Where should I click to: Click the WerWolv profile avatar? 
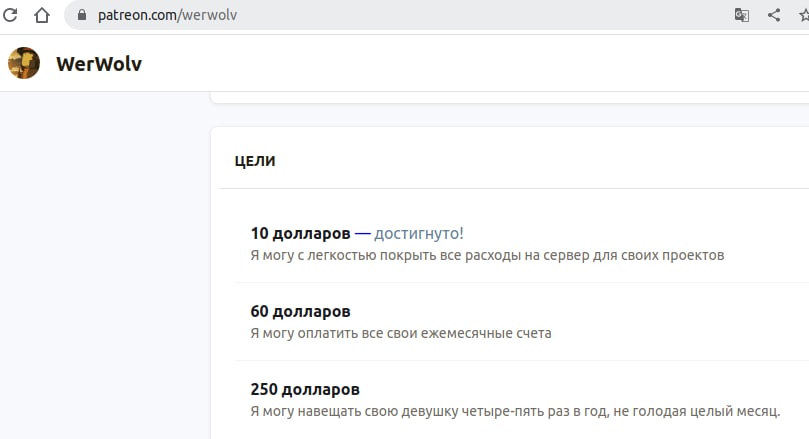24,64
